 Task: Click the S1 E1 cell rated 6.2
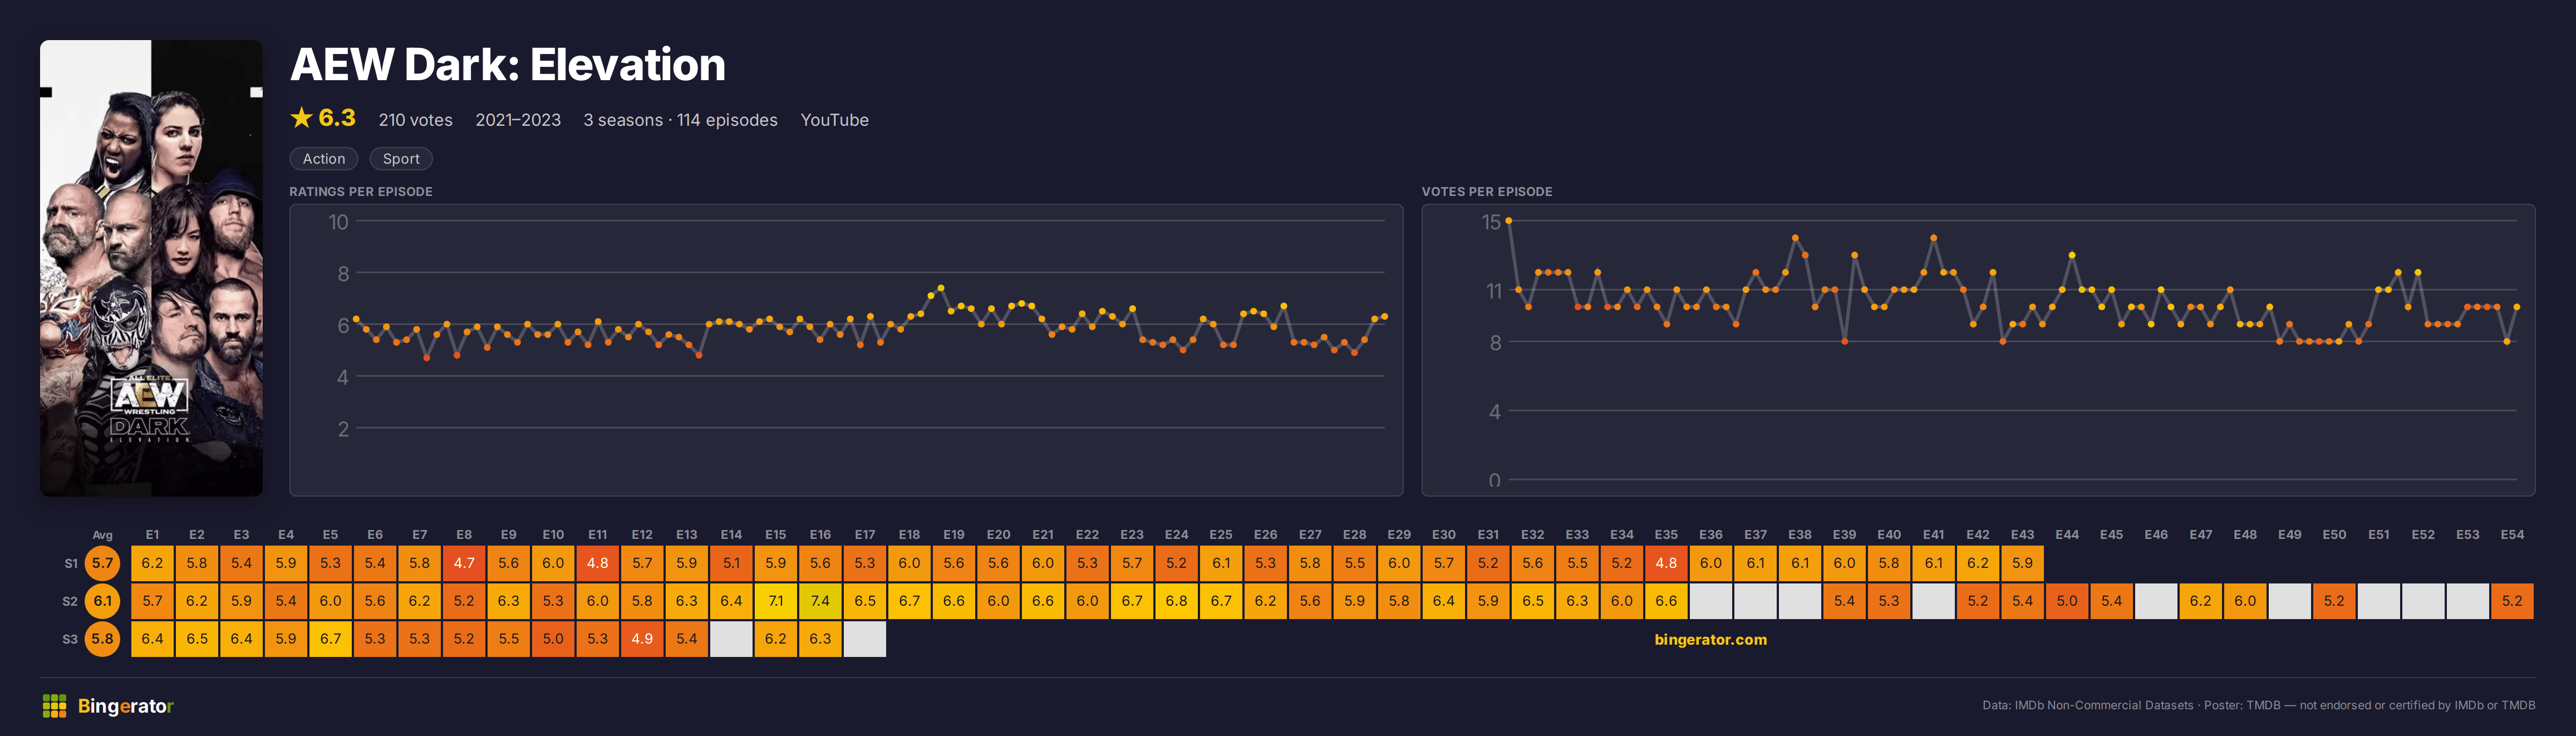coord(152,563)
